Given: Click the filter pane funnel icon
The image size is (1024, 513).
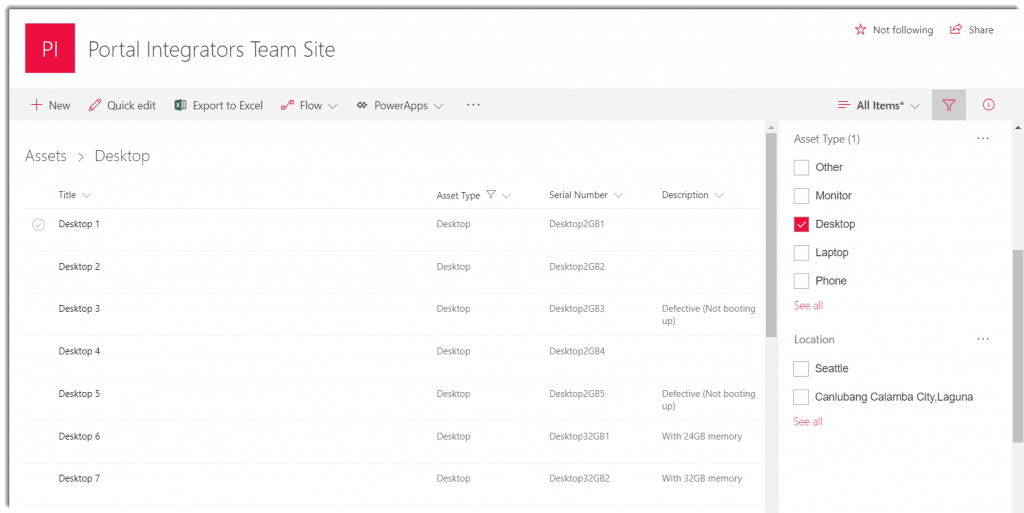Looking at the screenshot, I should point(949,105).
